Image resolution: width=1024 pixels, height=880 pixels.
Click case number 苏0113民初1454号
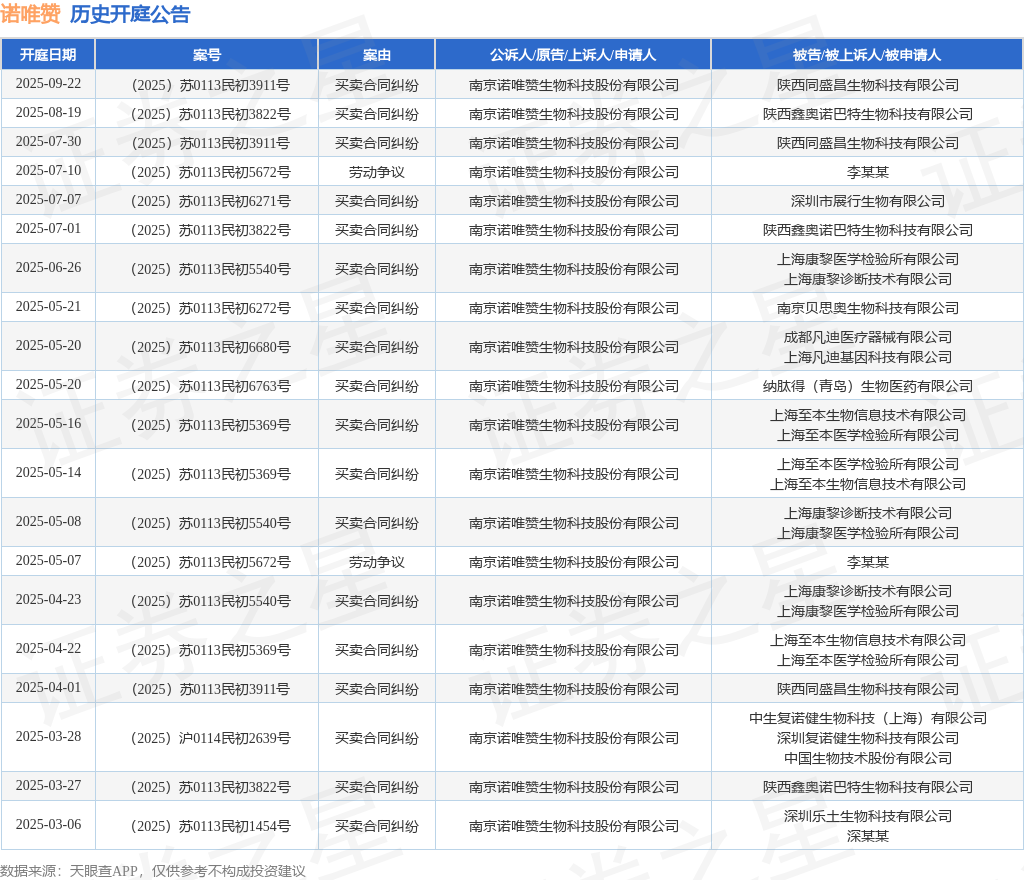(234, 826)
